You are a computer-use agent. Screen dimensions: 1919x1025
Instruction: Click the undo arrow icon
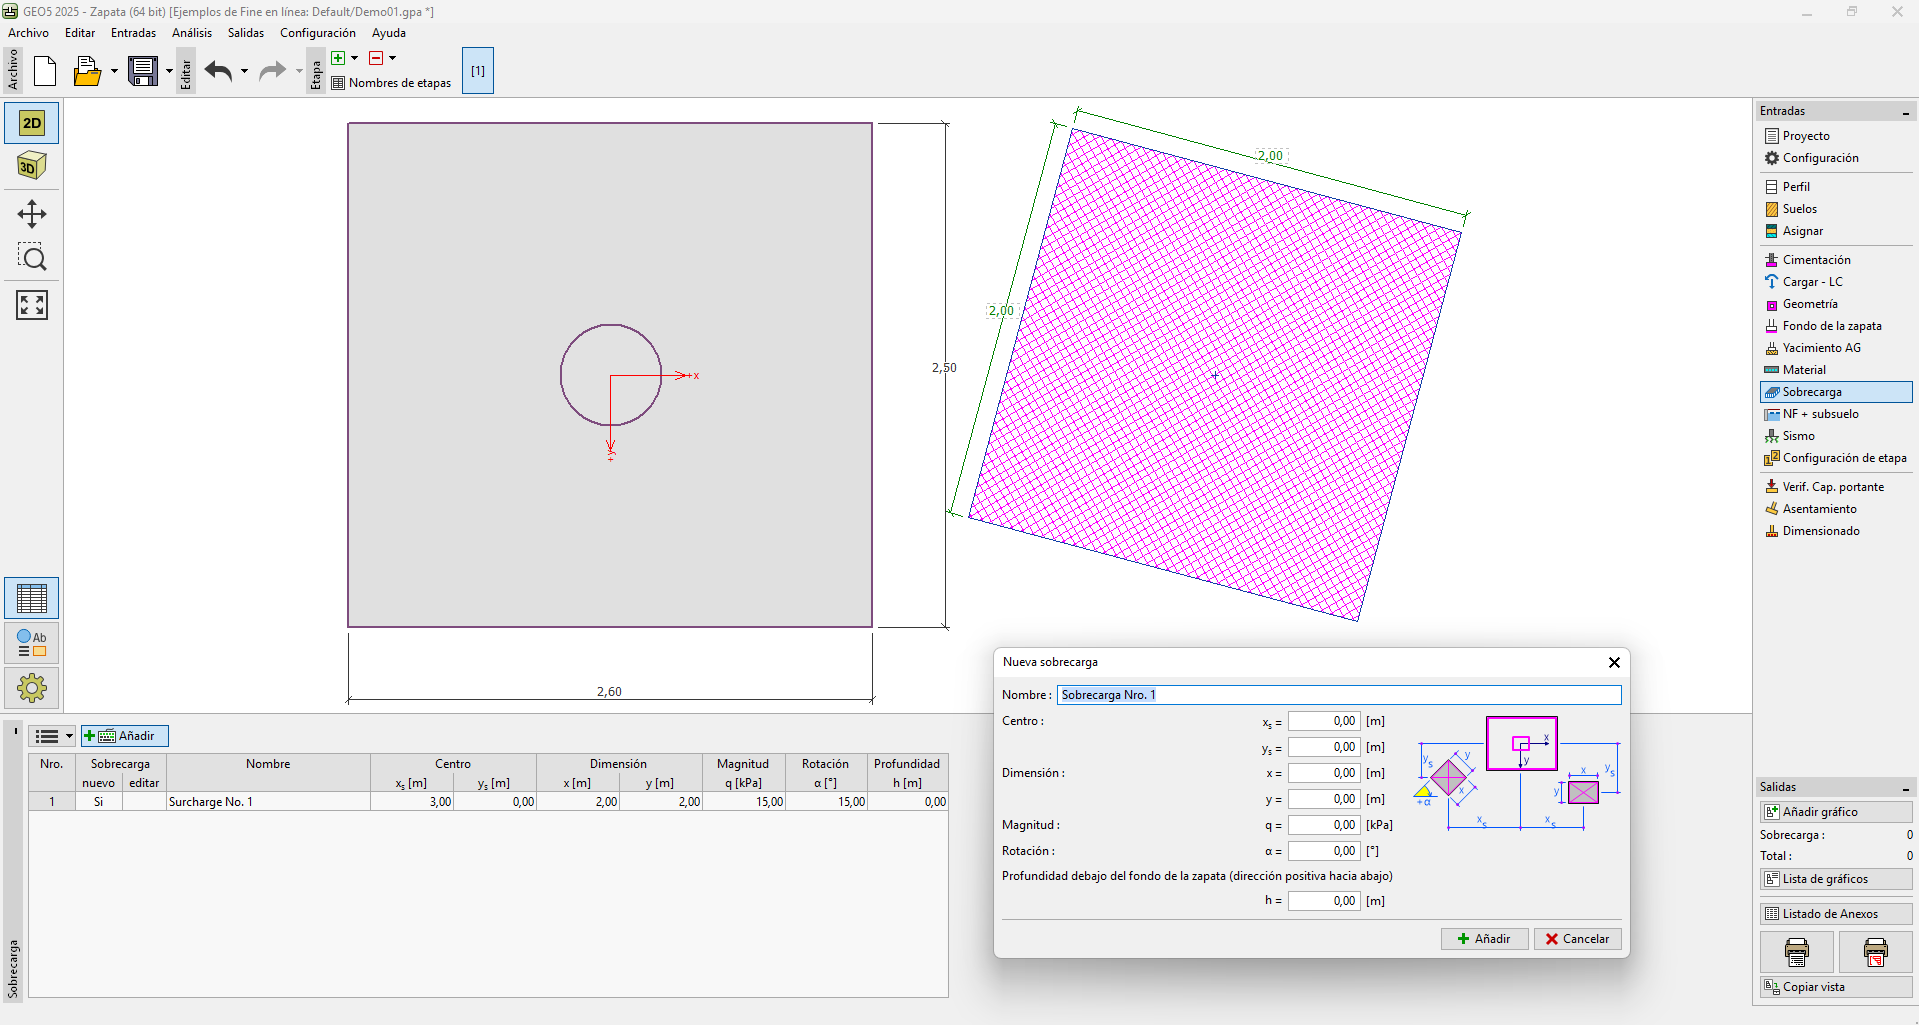[x=218, y=71]
